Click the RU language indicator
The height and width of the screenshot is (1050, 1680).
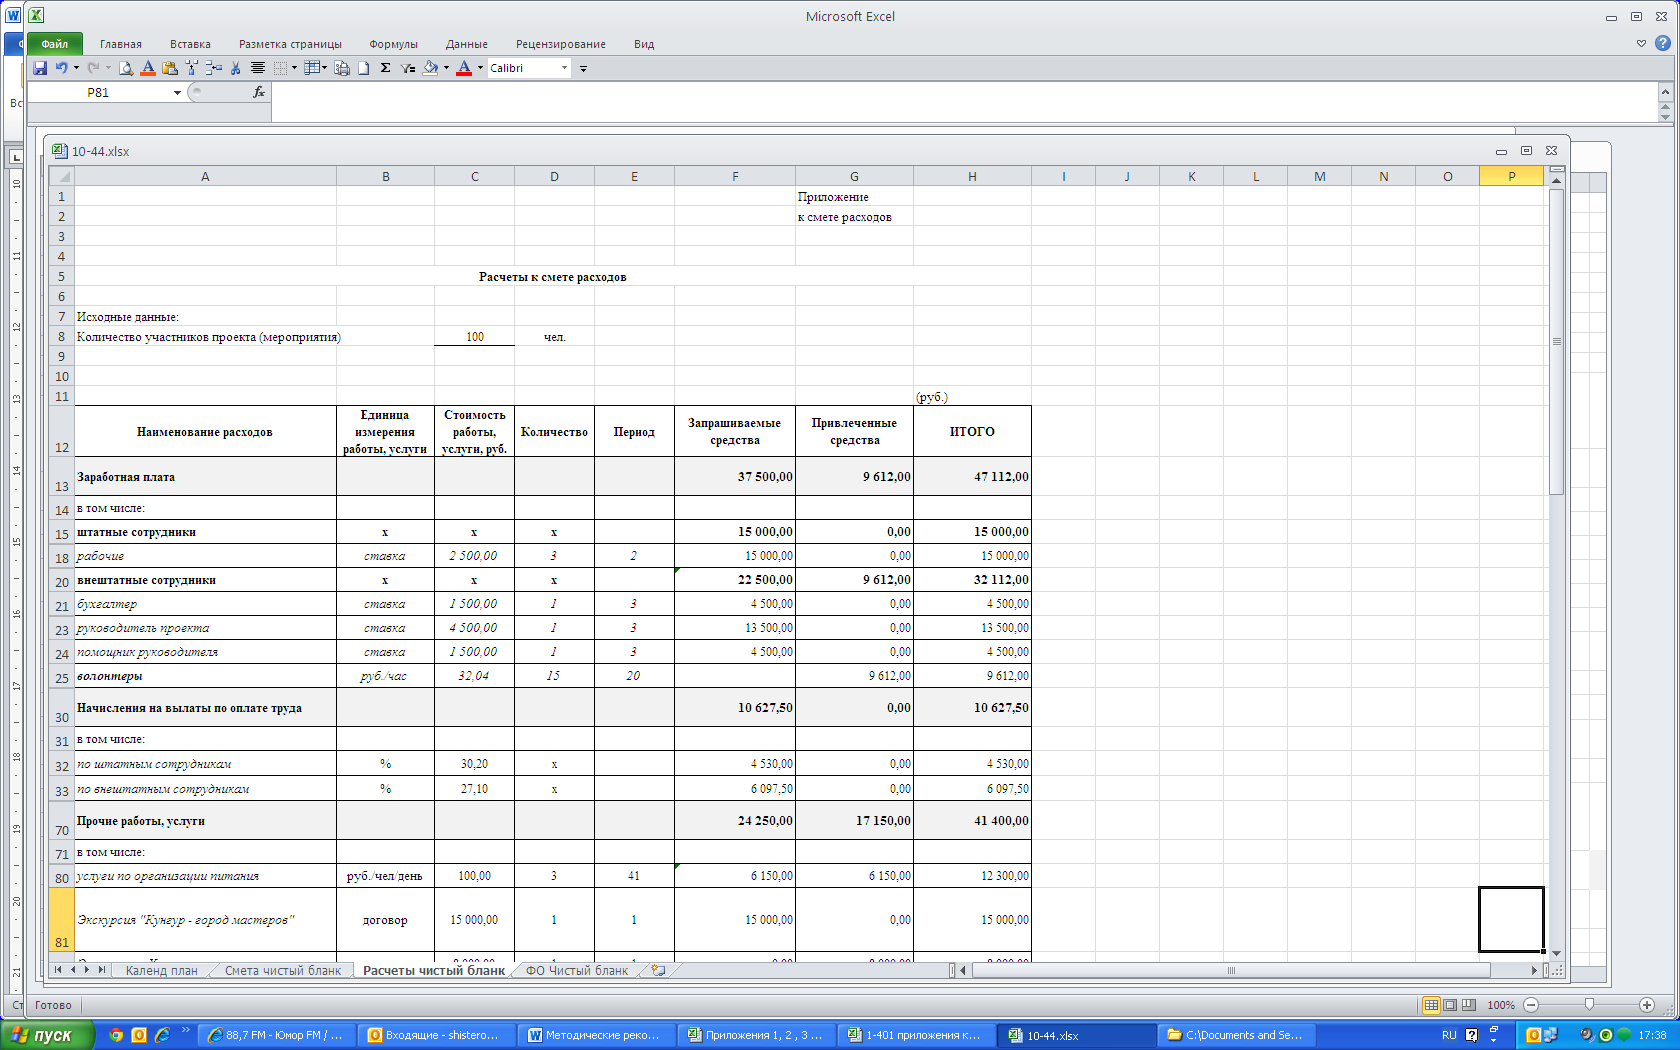(x=1449, y=1035)
